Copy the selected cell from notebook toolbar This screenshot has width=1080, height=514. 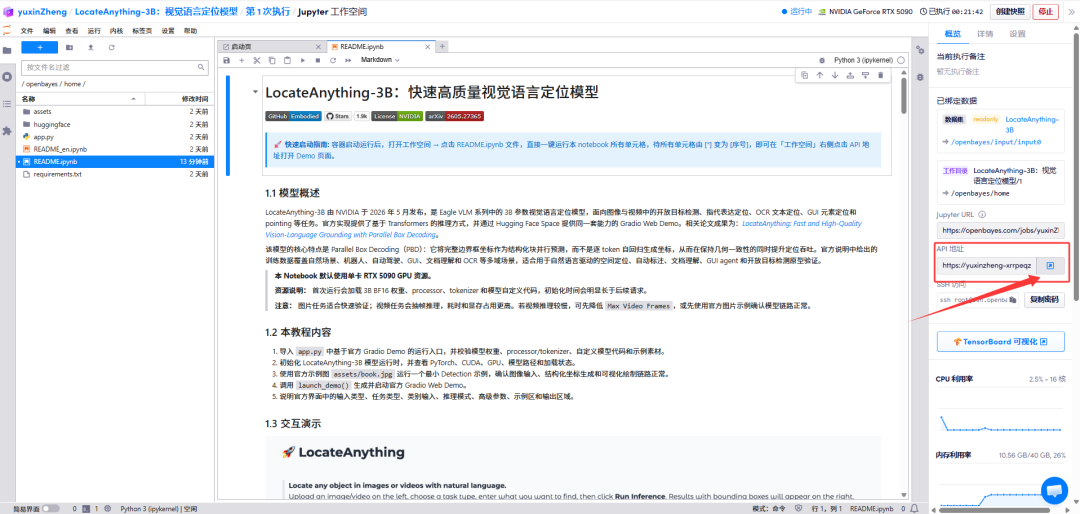point(272,61)
